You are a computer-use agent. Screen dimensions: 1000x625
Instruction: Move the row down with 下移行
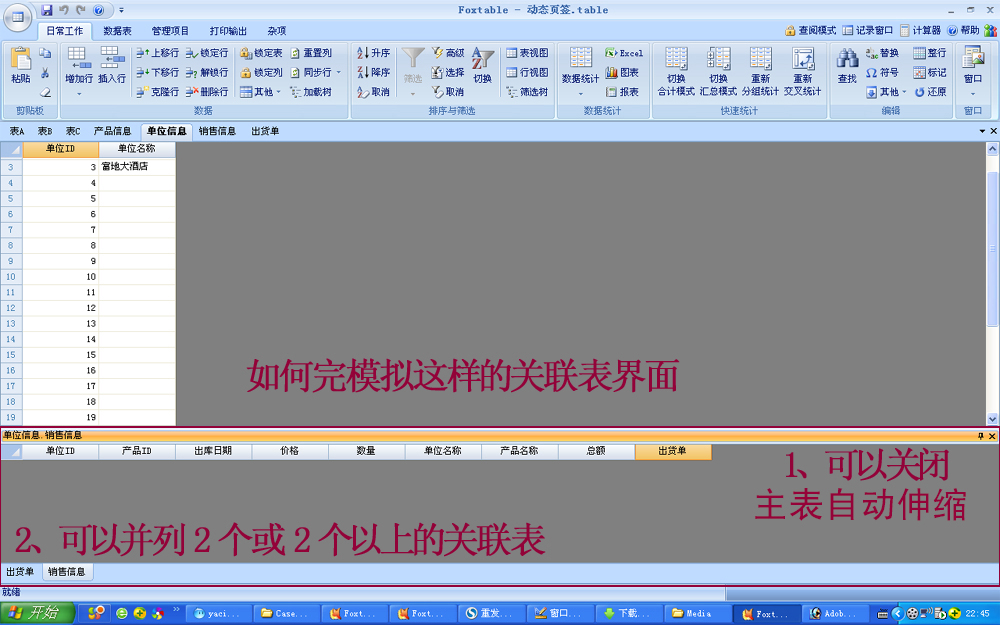coord(158,72)
